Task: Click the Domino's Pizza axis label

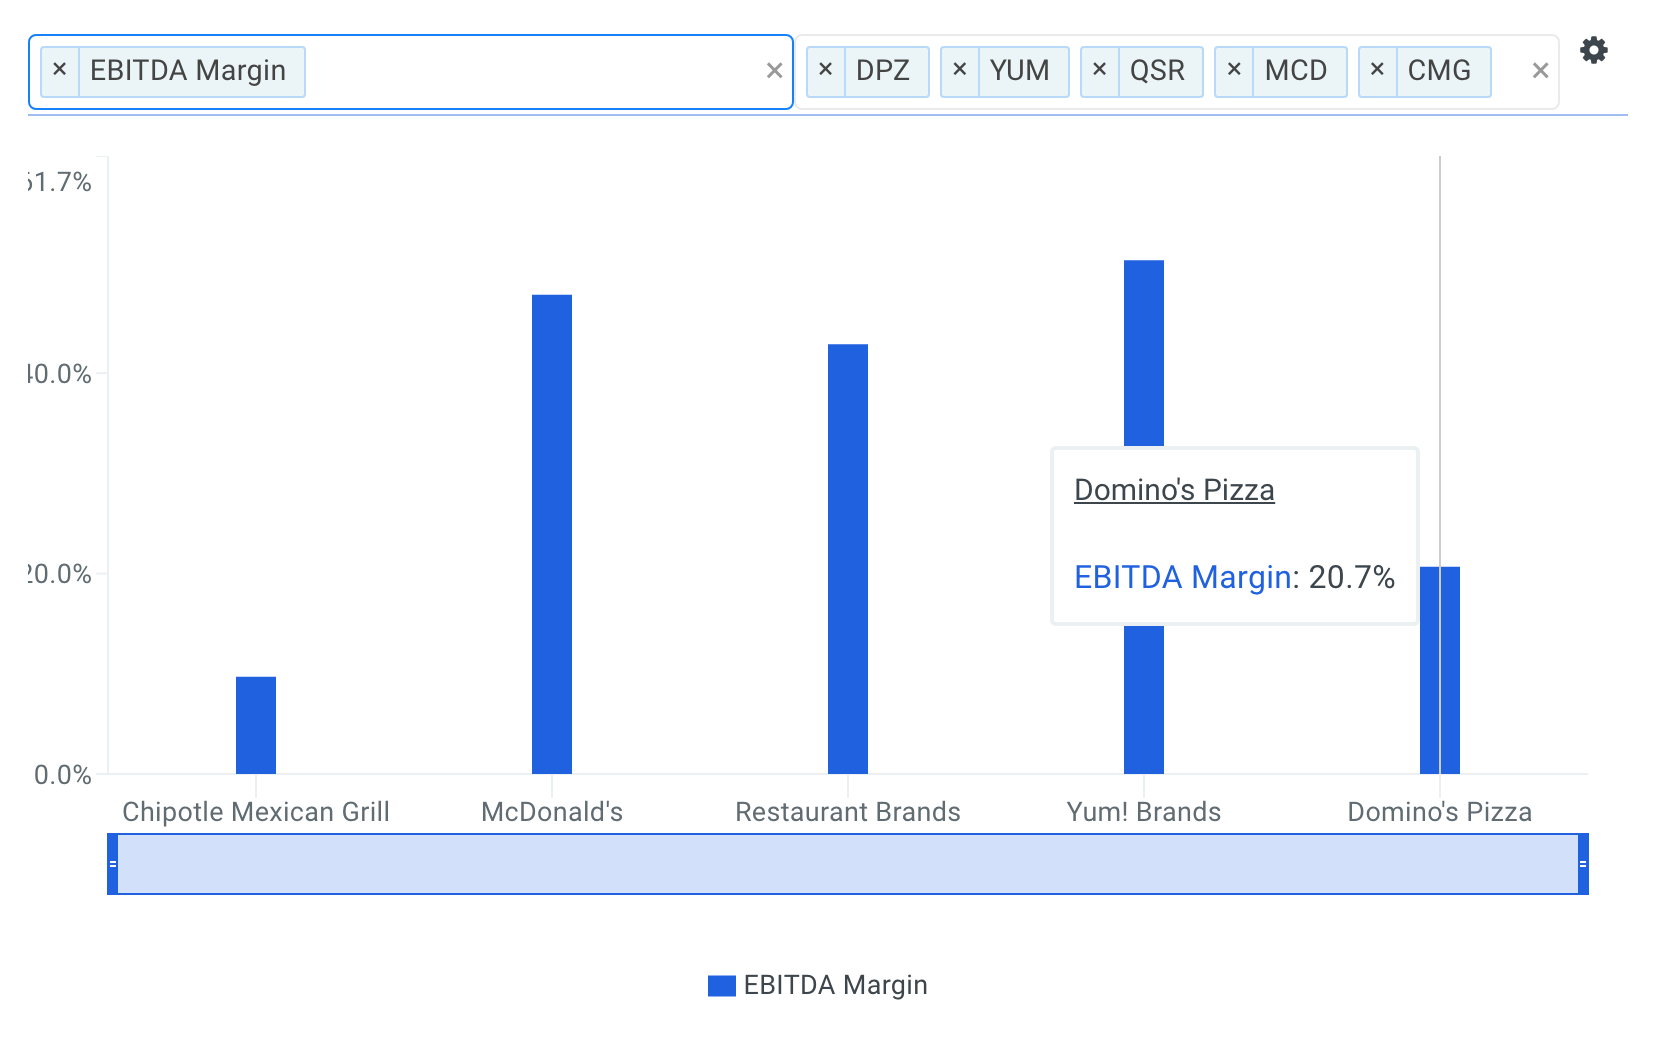Action: click(1440, 812)
